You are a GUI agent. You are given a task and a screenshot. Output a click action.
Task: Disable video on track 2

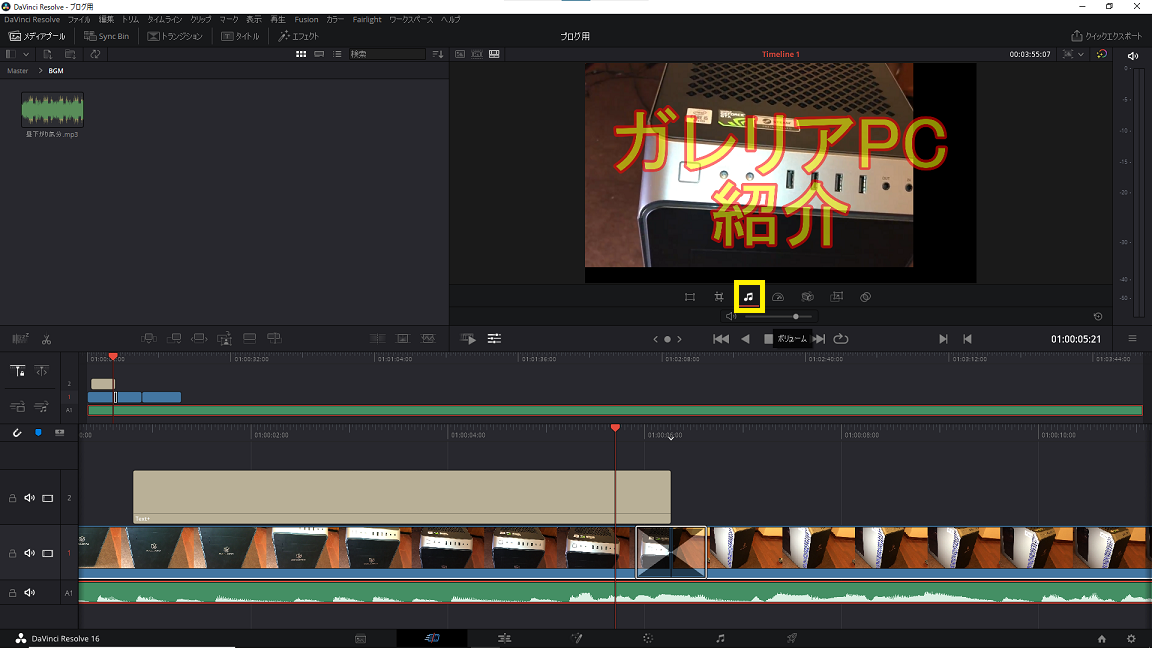click(48, 498)
